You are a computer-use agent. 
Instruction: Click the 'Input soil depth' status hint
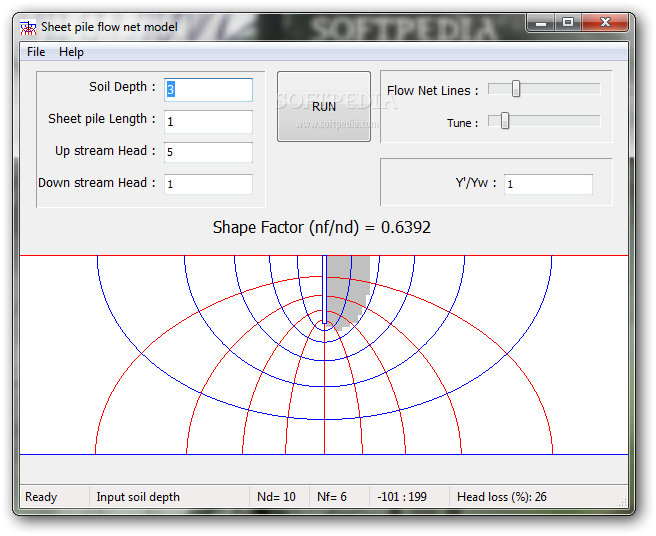(x=138, y=497)
